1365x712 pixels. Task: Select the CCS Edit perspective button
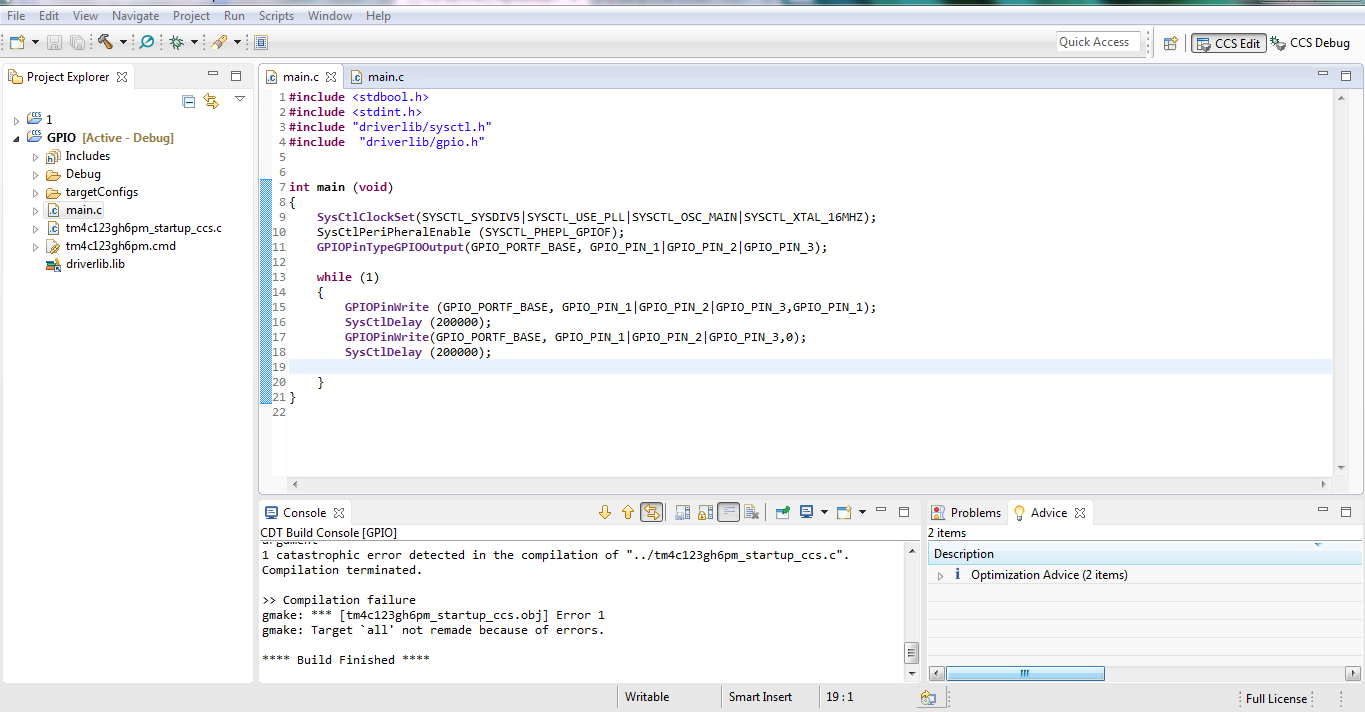pyautogui.click(x=1228, y=43)
